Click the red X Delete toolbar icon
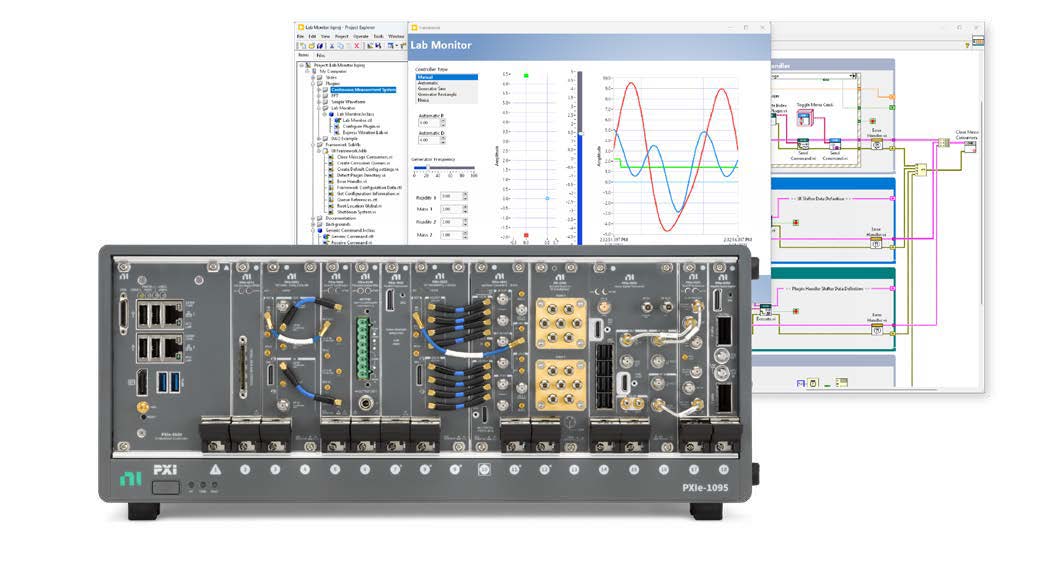1037x579 pixels. pos(356,46)
